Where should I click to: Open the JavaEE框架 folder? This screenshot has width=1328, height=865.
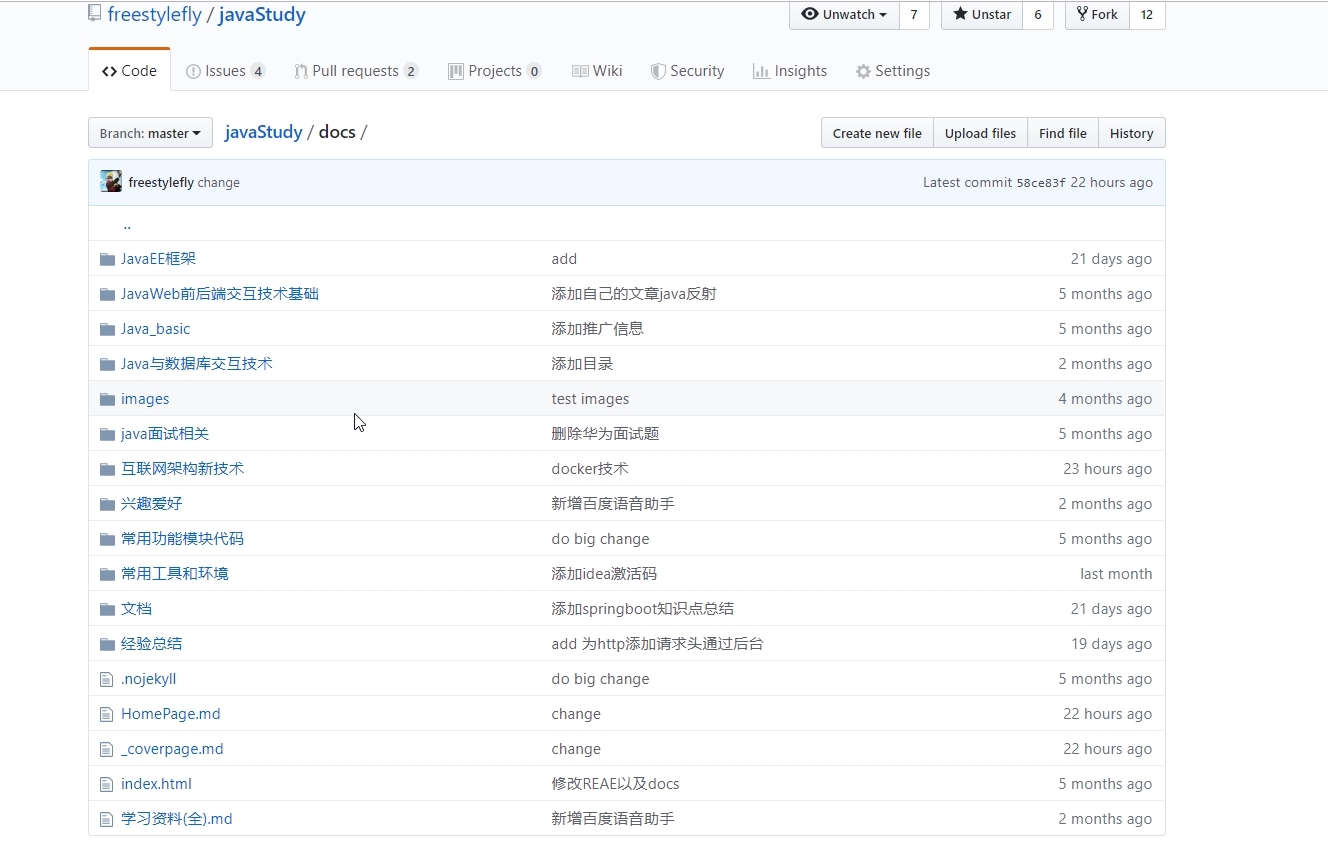coord(158,259)
